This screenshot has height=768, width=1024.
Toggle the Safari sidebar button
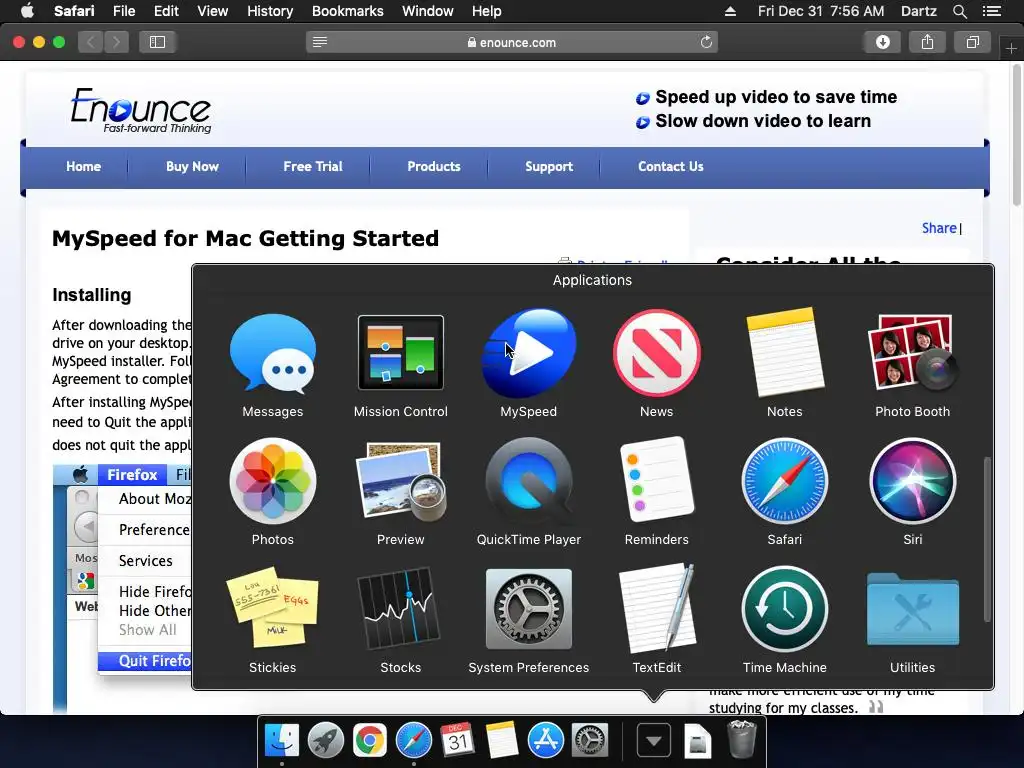pos(157,42)
